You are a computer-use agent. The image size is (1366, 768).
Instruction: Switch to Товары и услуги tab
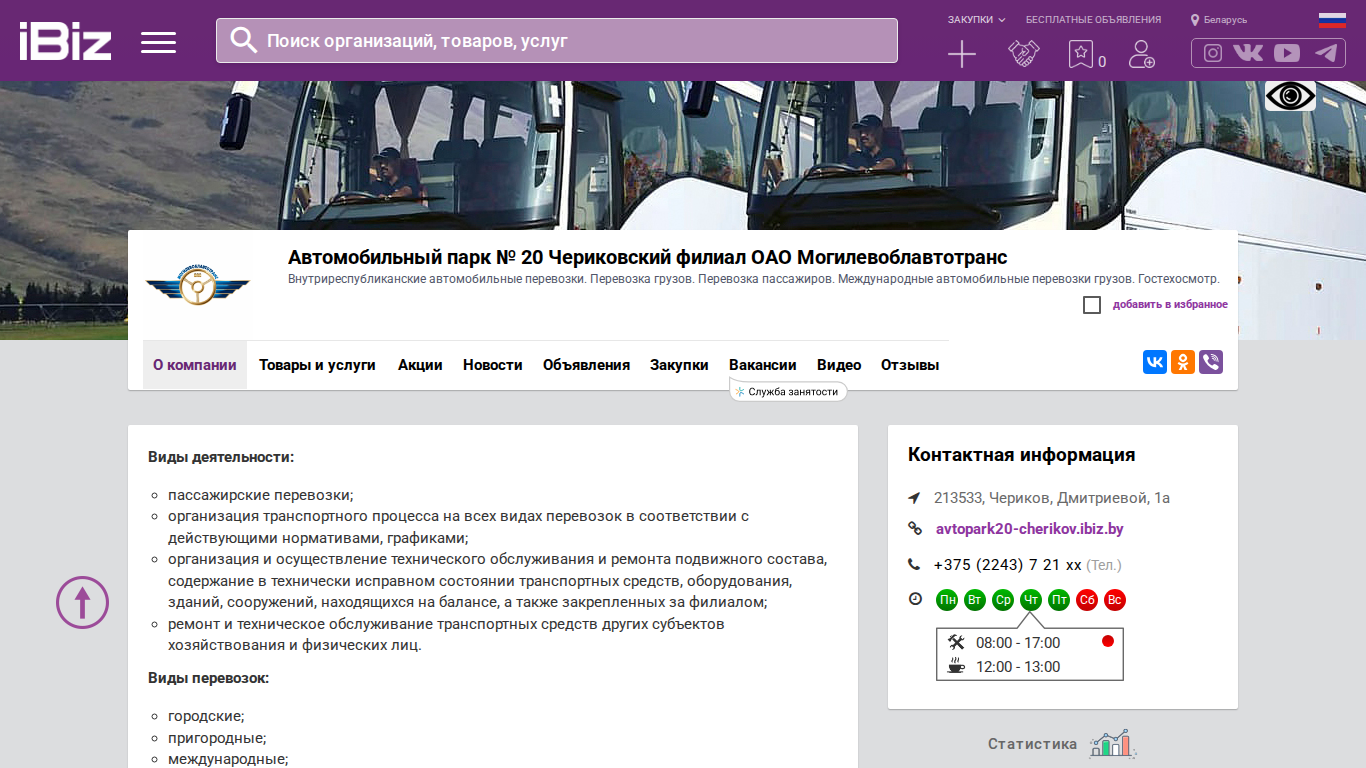317,365
